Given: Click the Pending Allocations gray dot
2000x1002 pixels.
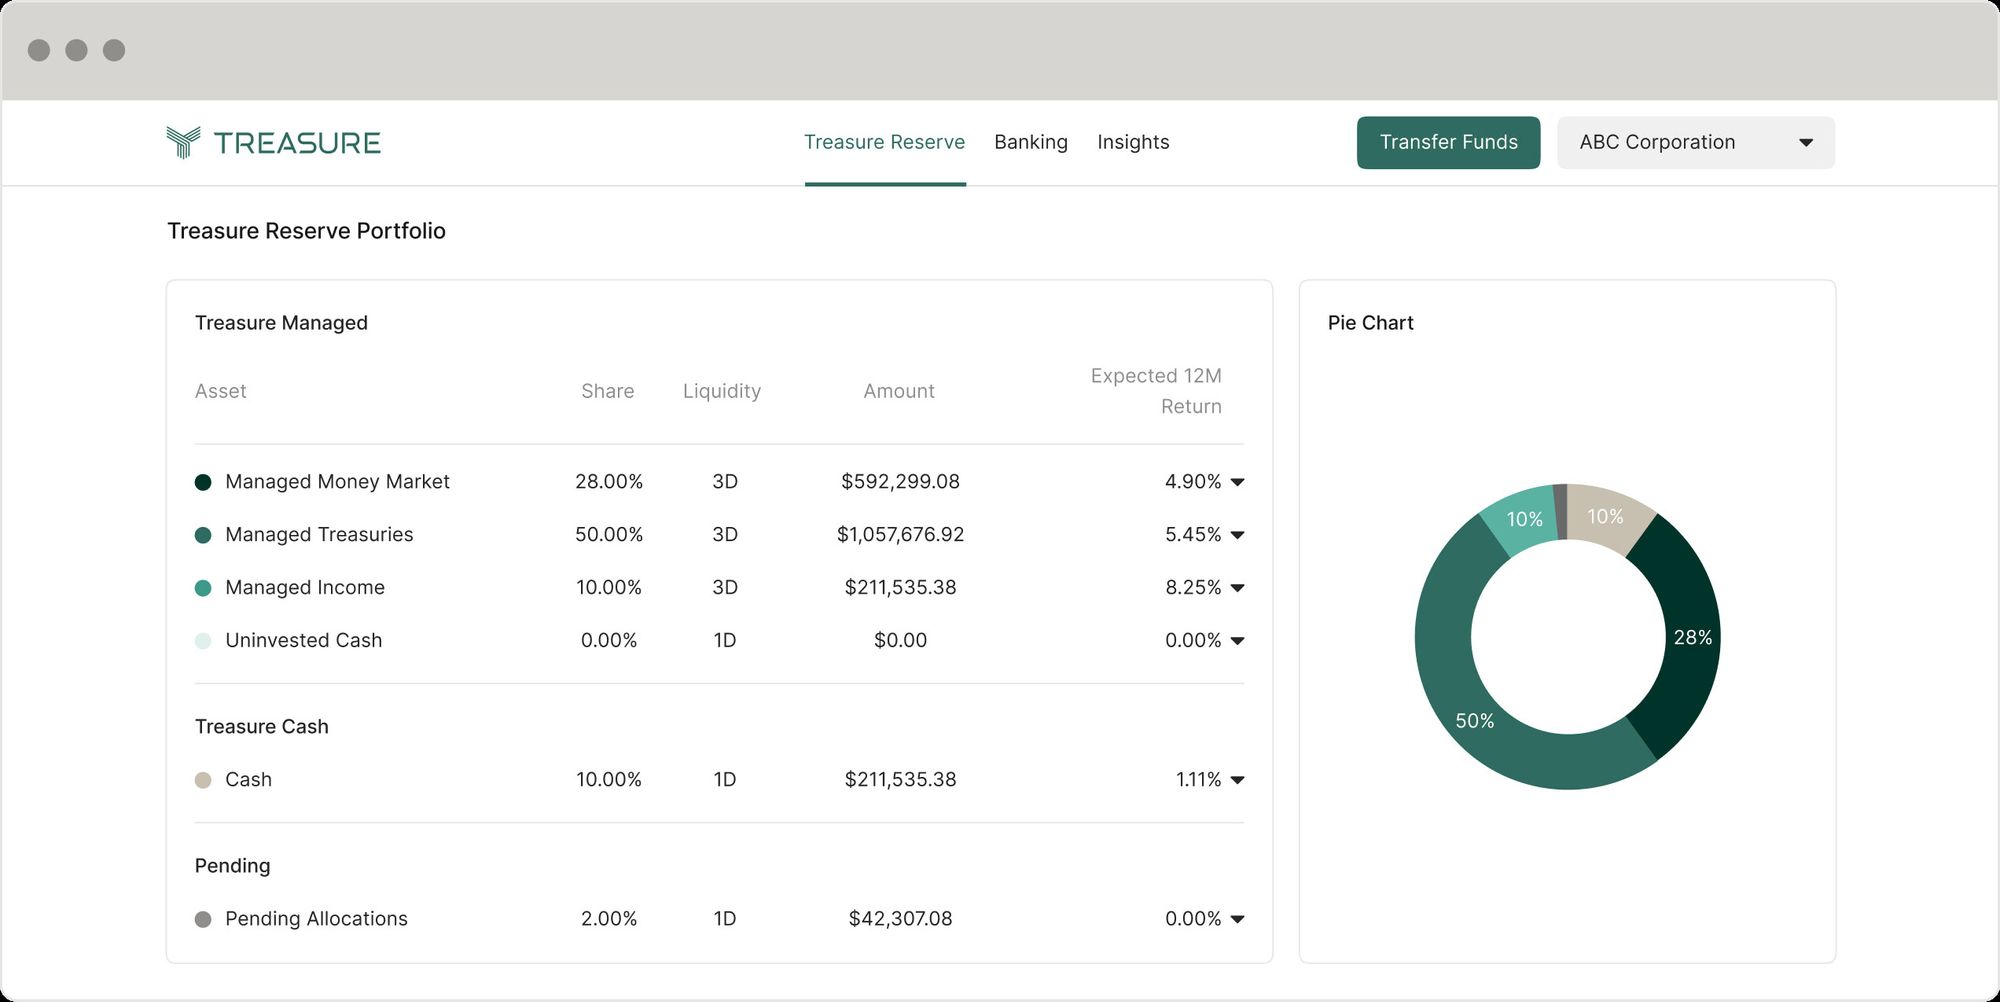Looking at the screenshot, I should pyautogui.click(x=203, y=918).
